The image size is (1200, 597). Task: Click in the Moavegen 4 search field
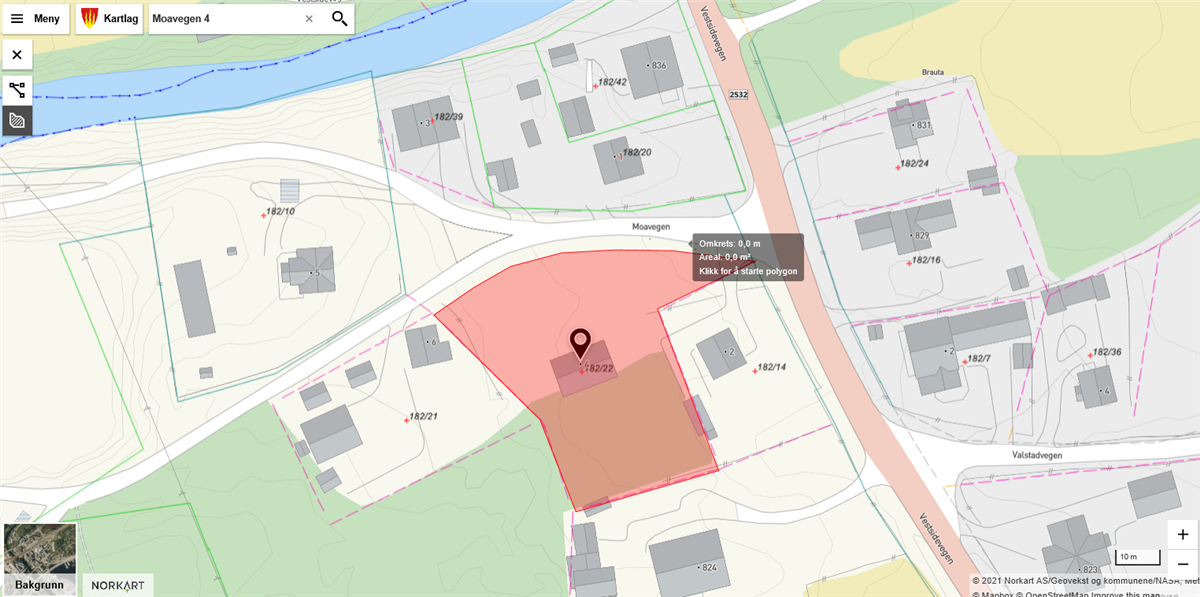click(x=225, y=19)
